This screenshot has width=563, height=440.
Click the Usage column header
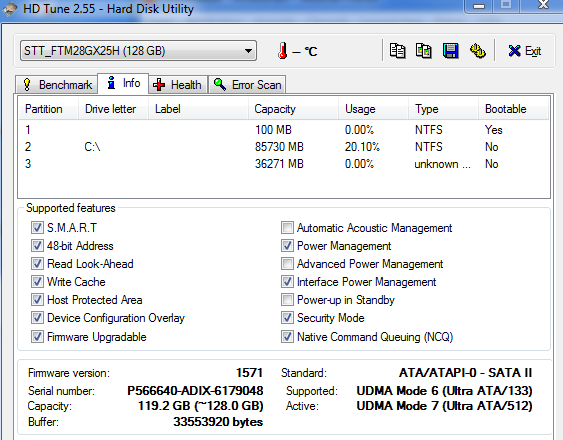click(373, 109)
